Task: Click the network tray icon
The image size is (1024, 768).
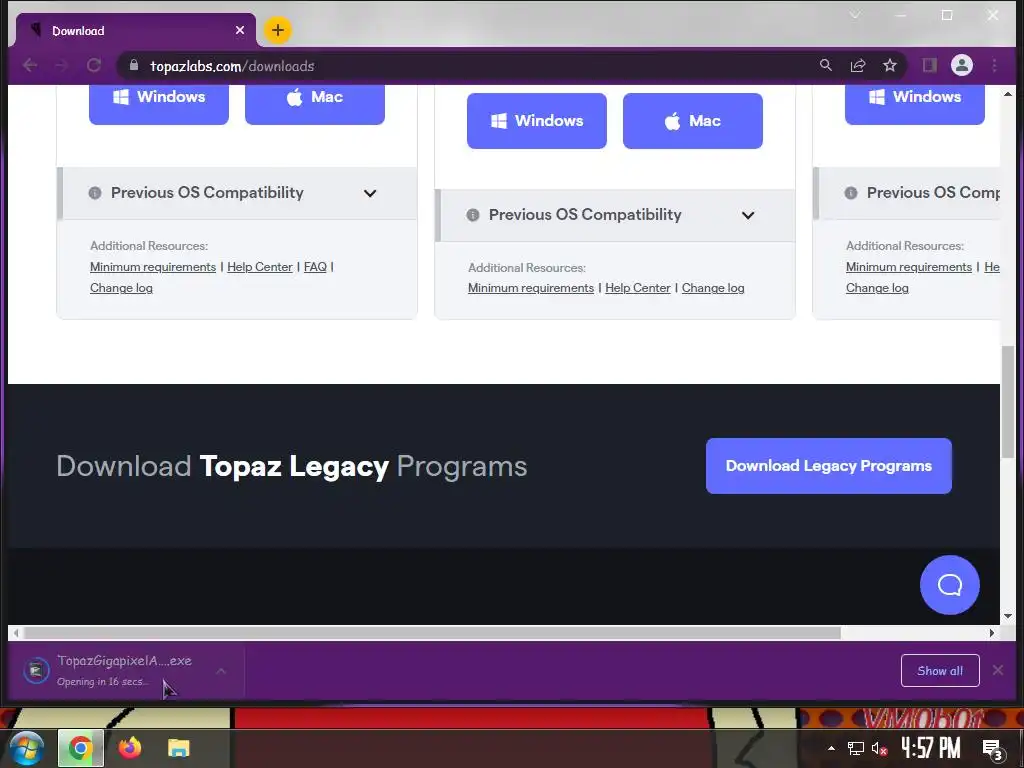Action: click(x=856, y=748)
